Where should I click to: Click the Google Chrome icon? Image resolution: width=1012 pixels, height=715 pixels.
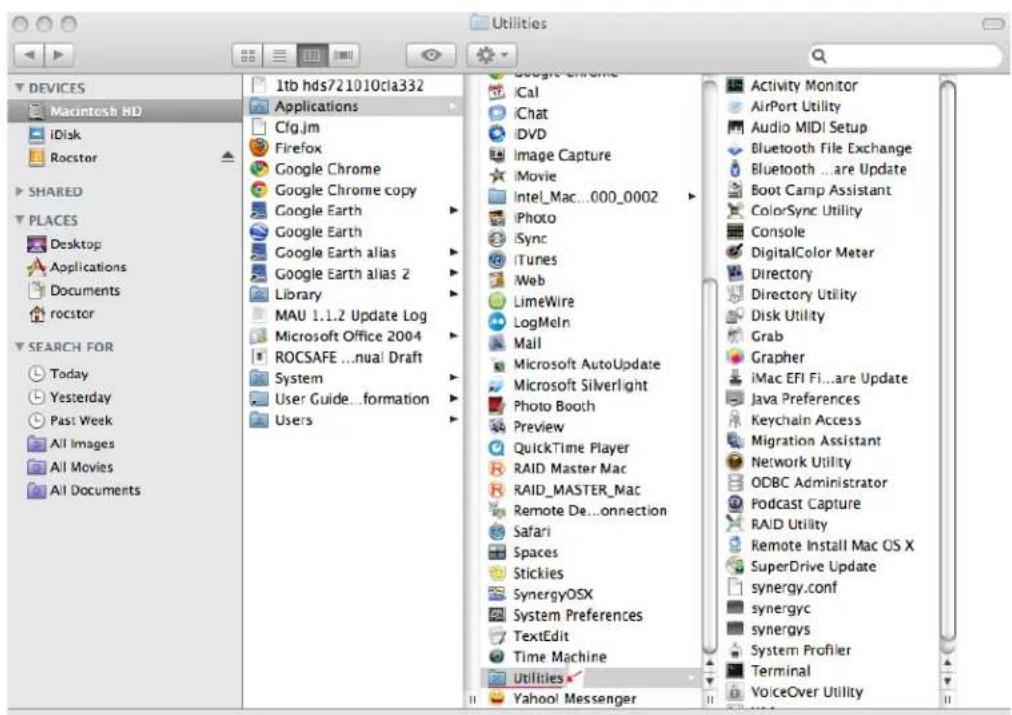pos(259,169)
